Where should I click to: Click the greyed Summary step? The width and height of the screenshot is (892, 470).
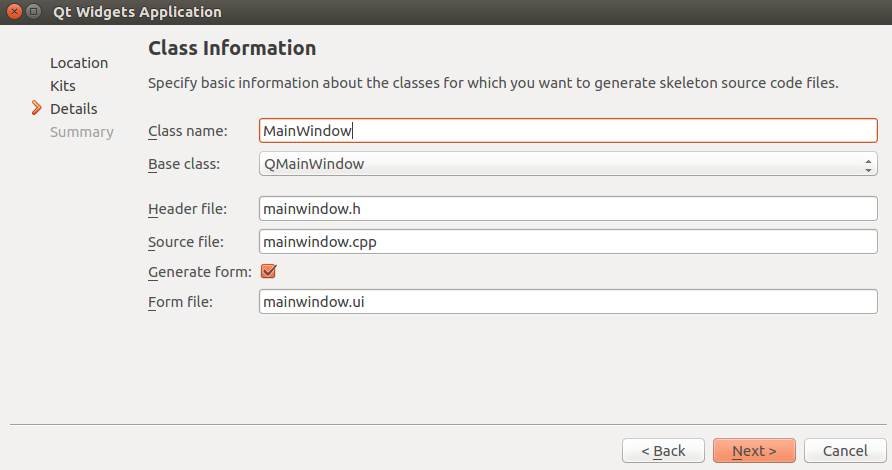pyautogui.click(x=81, y=132)
